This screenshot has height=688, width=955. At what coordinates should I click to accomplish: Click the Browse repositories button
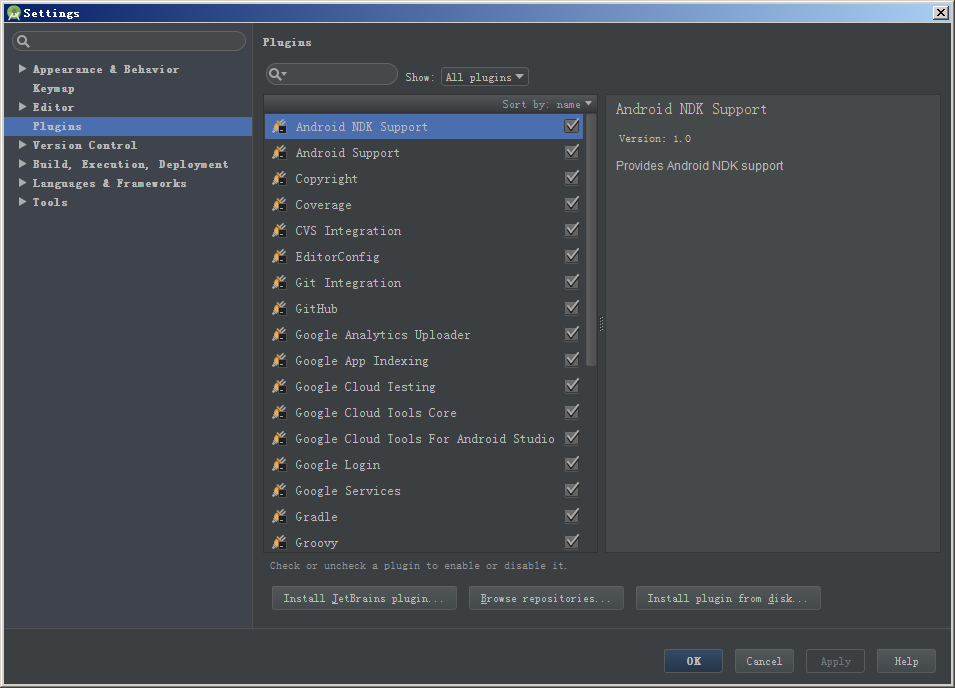[x=546, y=598]
